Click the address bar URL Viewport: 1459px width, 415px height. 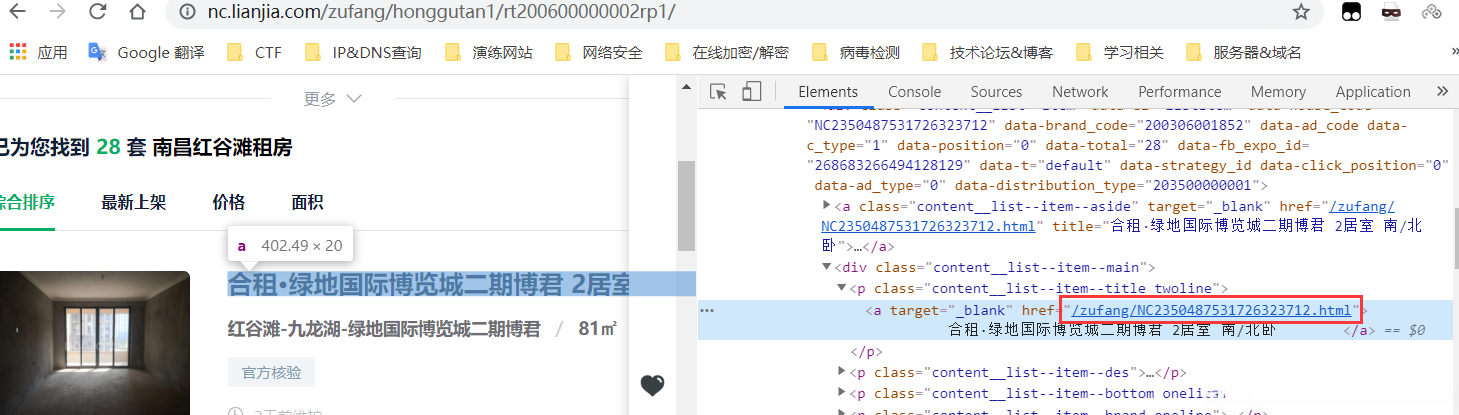click(x=441, y=12)
